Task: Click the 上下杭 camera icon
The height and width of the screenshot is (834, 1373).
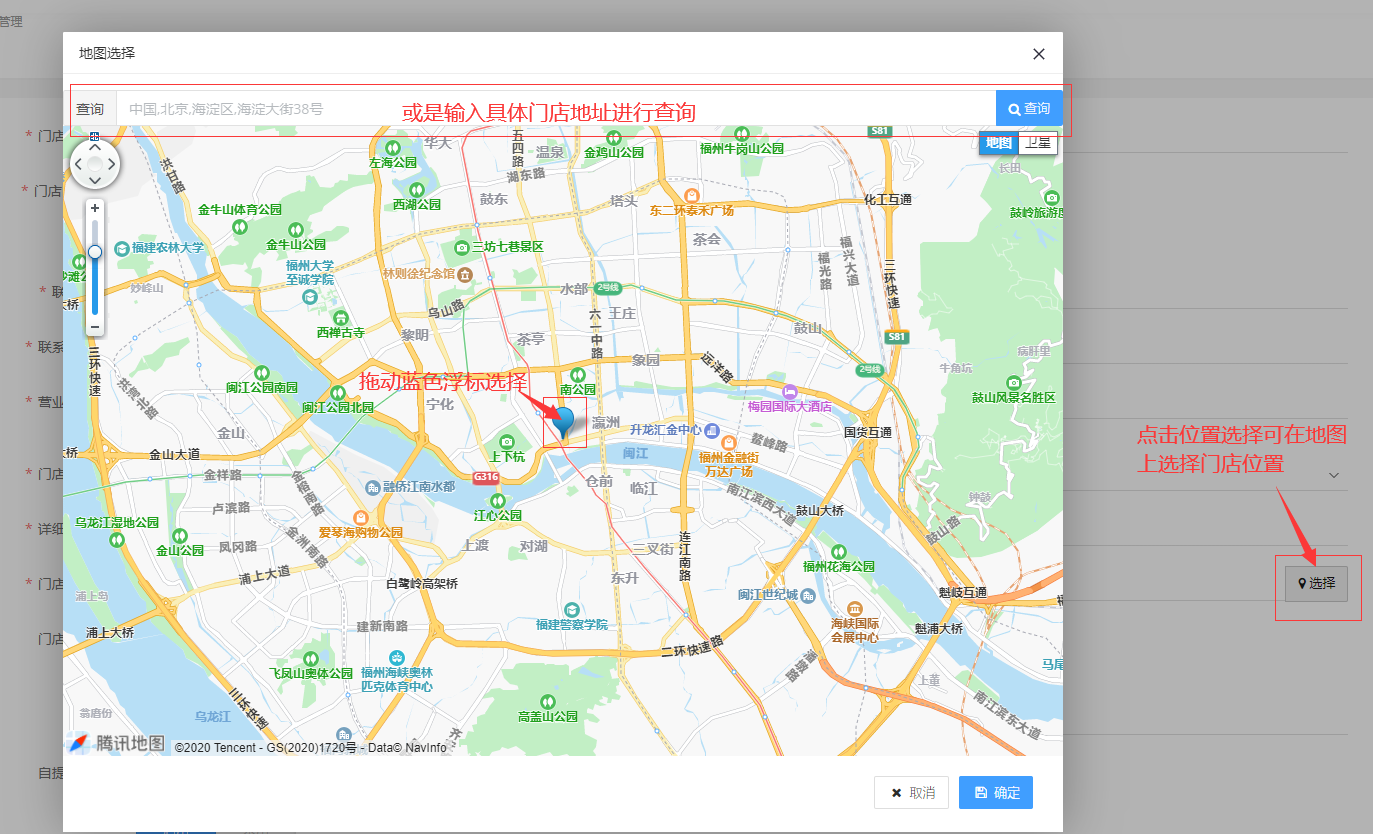Action: pos(506,441)
